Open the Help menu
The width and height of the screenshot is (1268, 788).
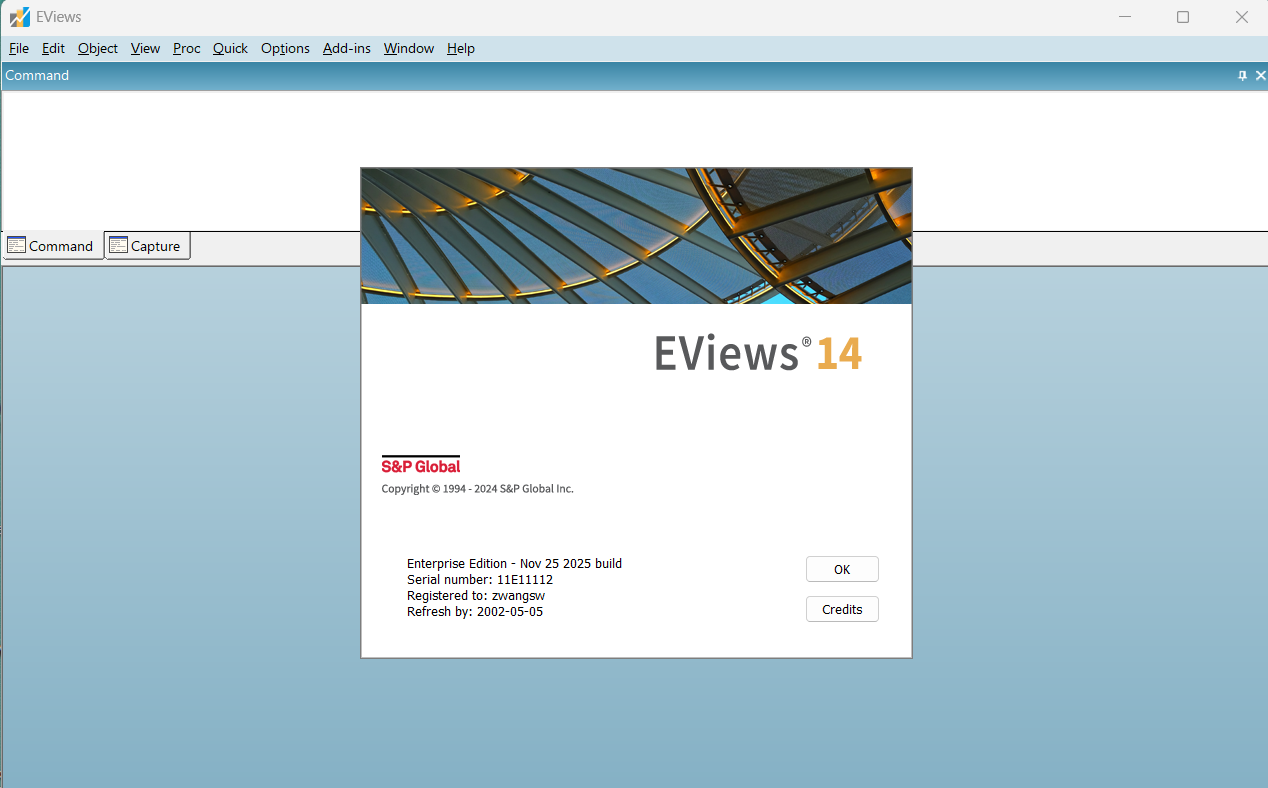point(461,48)
